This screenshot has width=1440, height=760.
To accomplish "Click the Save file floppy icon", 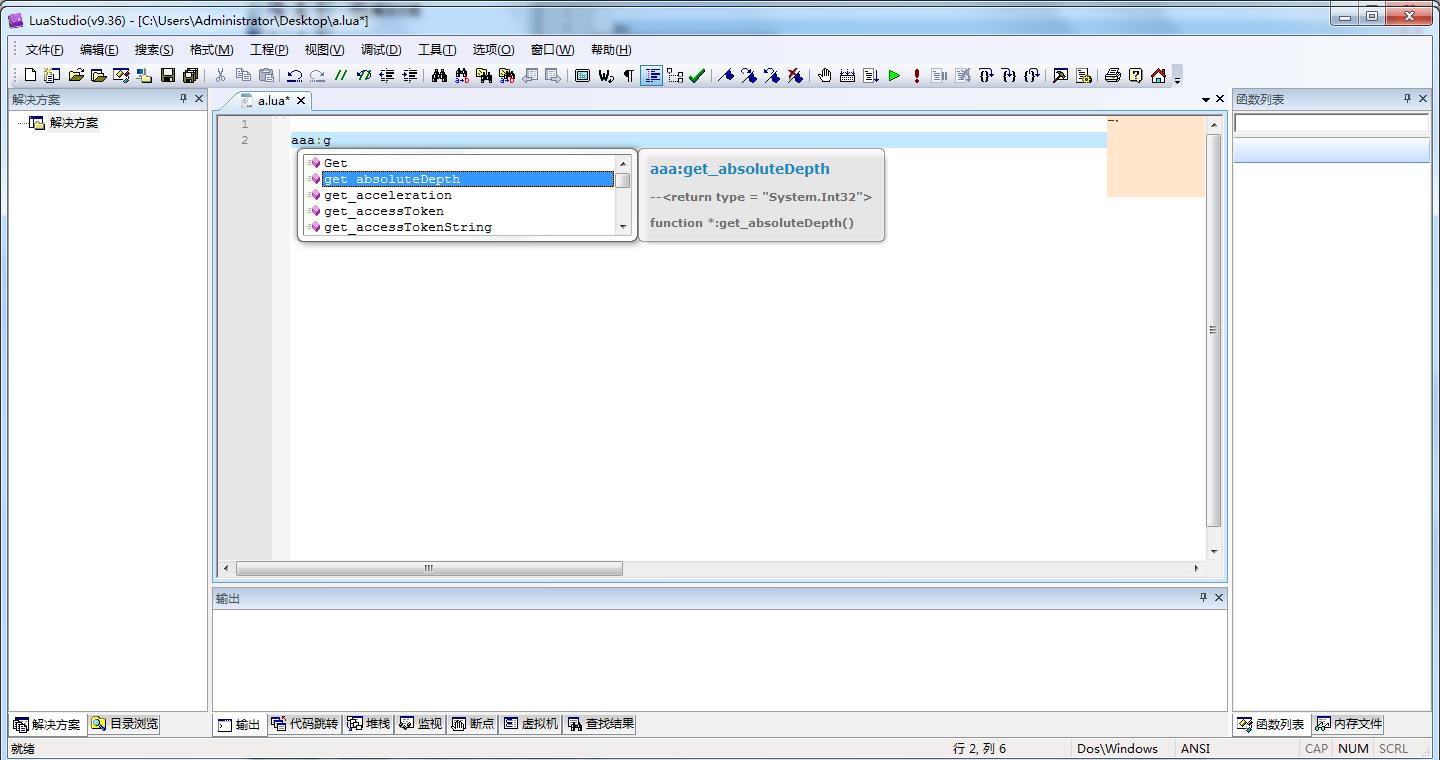I will coord(168,75).
